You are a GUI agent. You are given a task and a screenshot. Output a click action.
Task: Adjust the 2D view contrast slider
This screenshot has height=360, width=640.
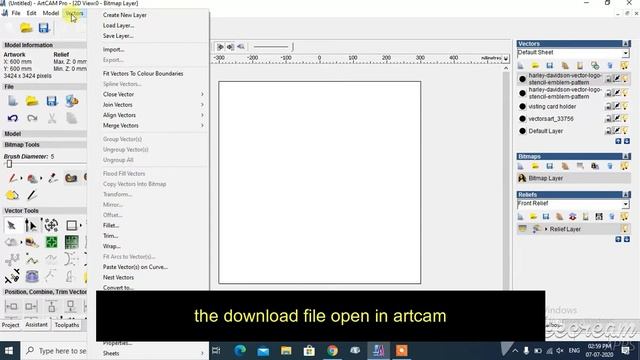pyautogui.click(x=292, y=47)
